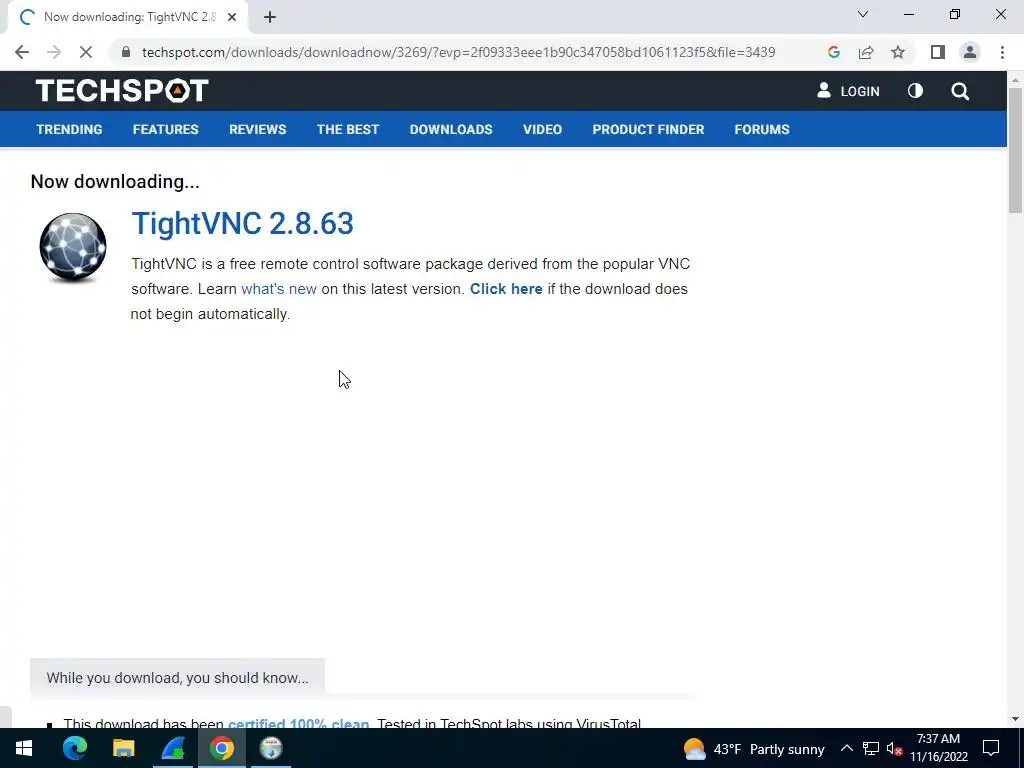Click the LOGIN button
This screenshot has height=768, width=1024.
[x=848, y=91]
